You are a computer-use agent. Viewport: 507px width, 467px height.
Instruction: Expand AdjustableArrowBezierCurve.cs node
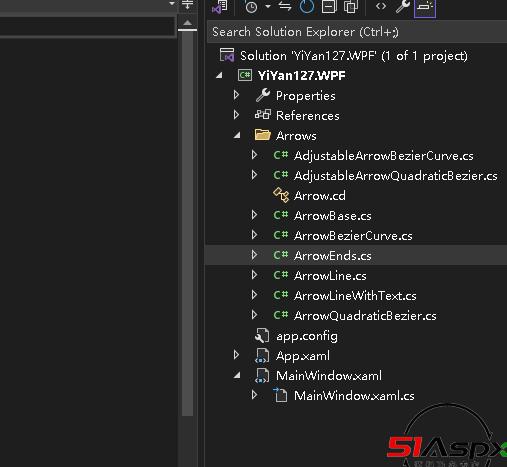(x=254, y=155)
